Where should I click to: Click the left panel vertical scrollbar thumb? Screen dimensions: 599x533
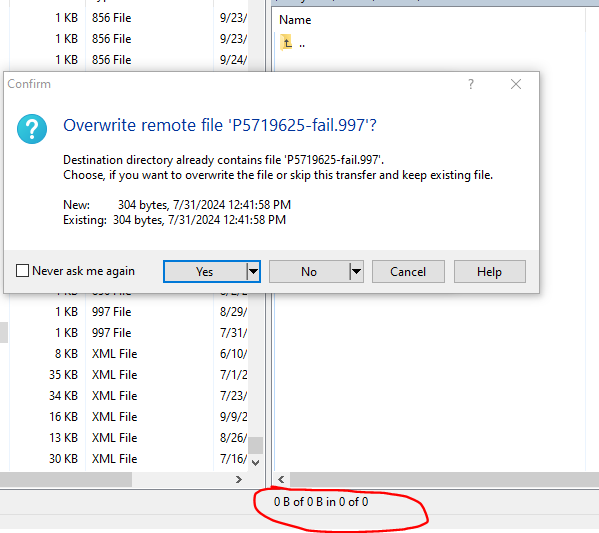[x=256, y=446]
